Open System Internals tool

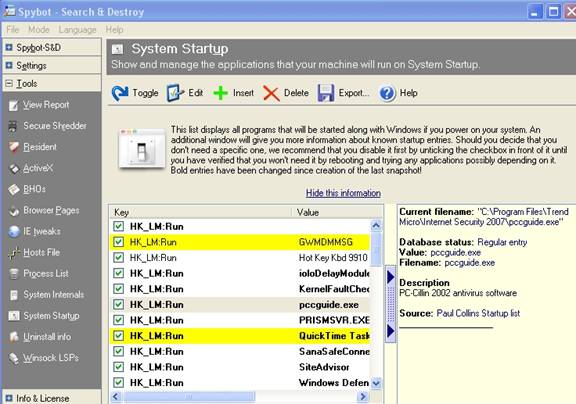click(53, 295)
